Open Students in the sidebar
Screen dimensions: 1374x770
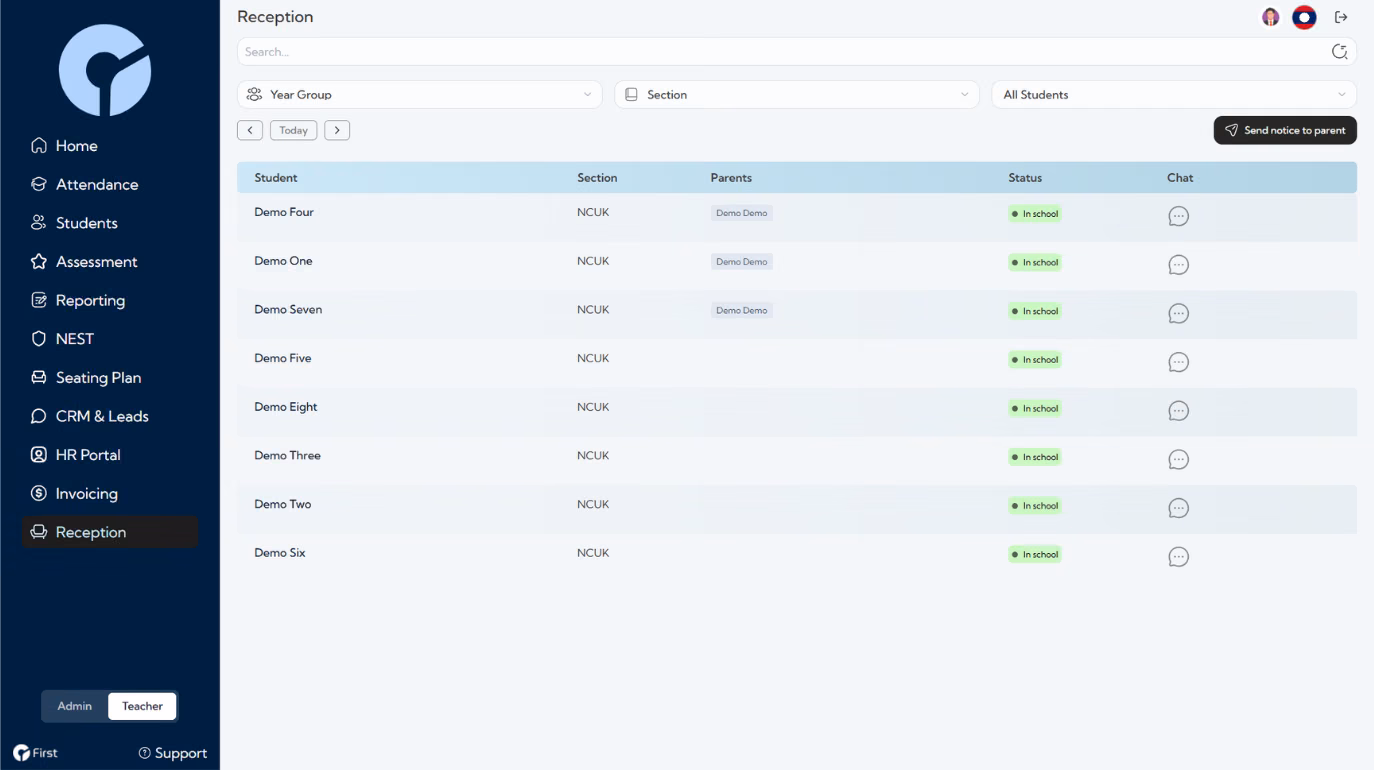click(x=110, y=223)
